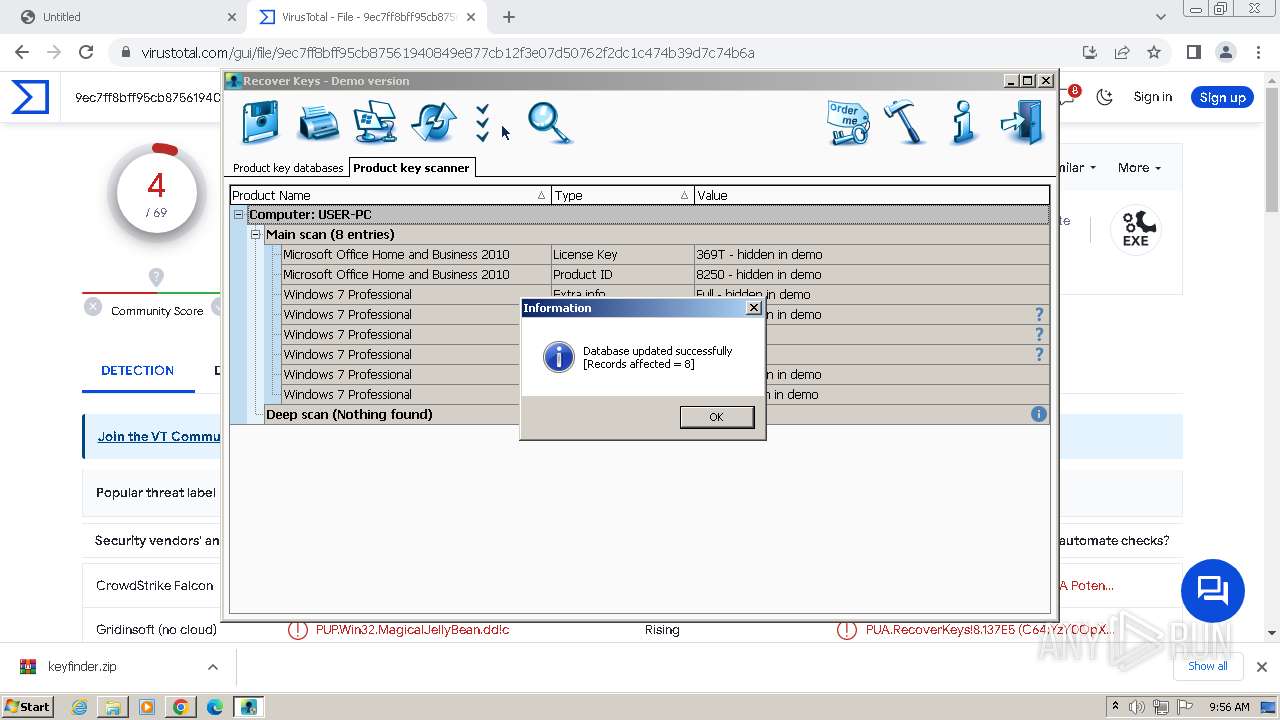Click the '8250 - hidden in demo' value
The height and width of the screenshot is (720, 1280).
(759, 274)
